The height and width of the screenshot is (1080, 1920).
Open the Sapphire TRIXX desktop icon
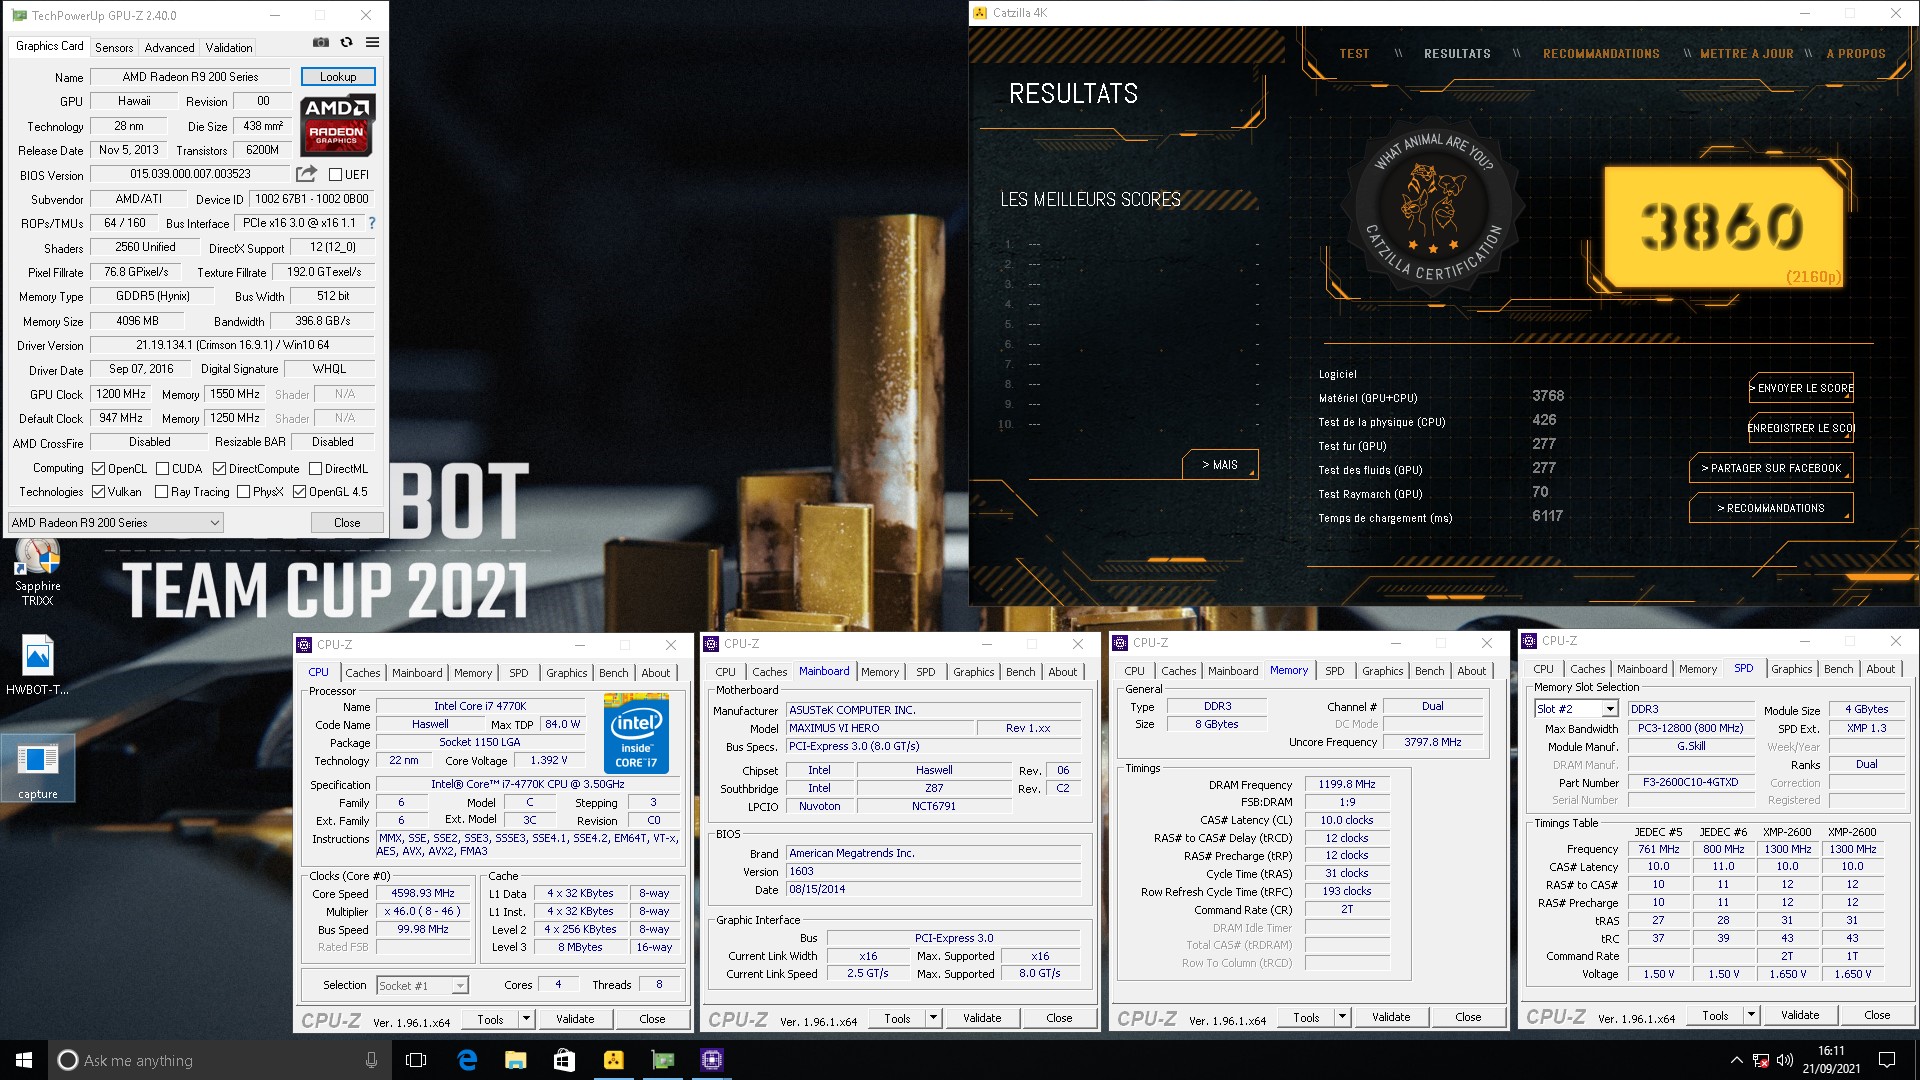(x=37, y=572)
